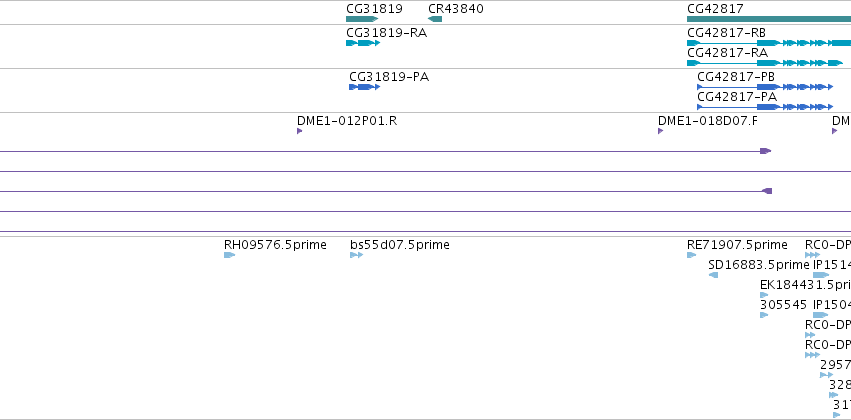Screen dimensions: 851x420
Task: Click the DME1-012P01.R marker arrow
Action: pos(300,131)
